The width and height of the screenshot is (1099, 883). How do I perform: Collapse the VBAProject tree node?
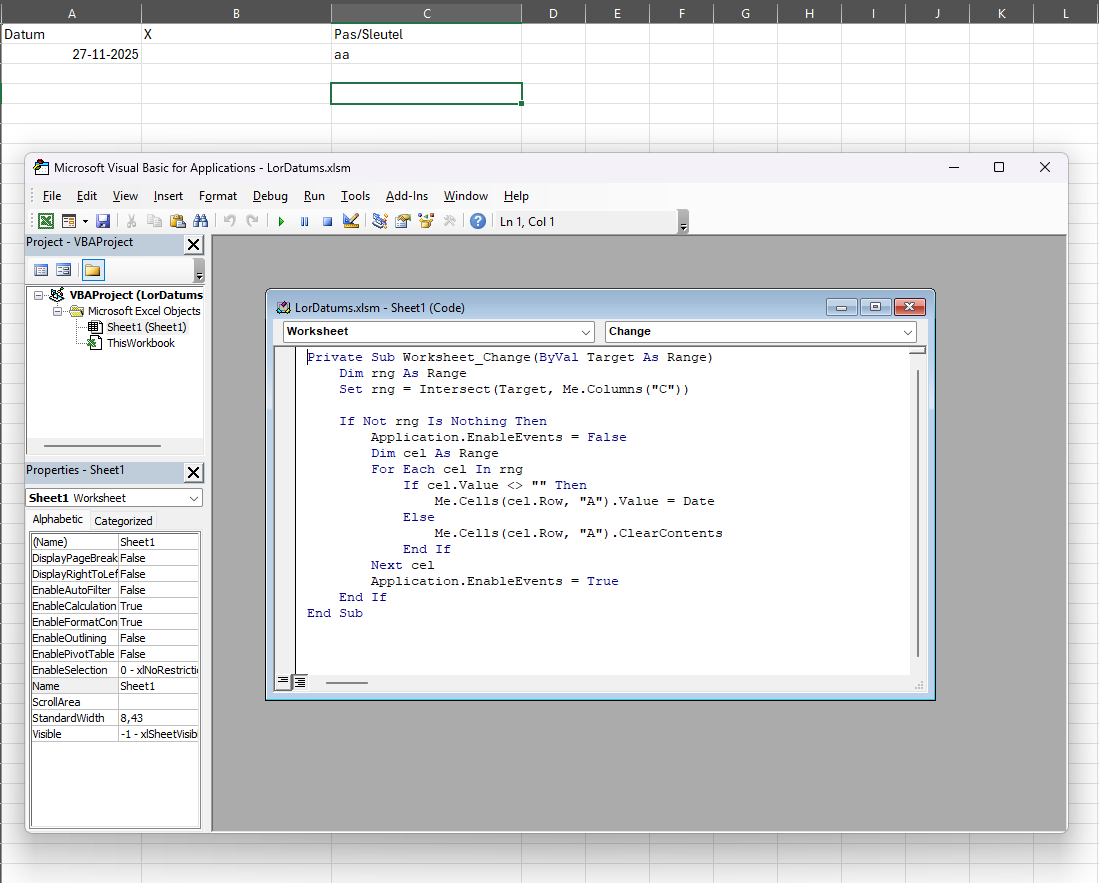[38, 295]
